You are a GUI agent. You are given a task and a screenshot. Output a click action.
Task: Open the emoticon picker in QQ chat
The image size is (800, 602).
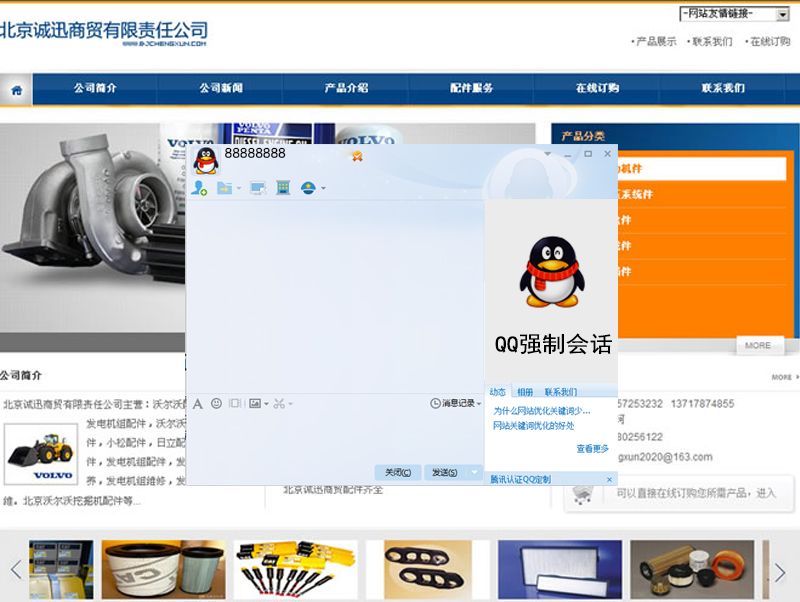click(215, 403)
